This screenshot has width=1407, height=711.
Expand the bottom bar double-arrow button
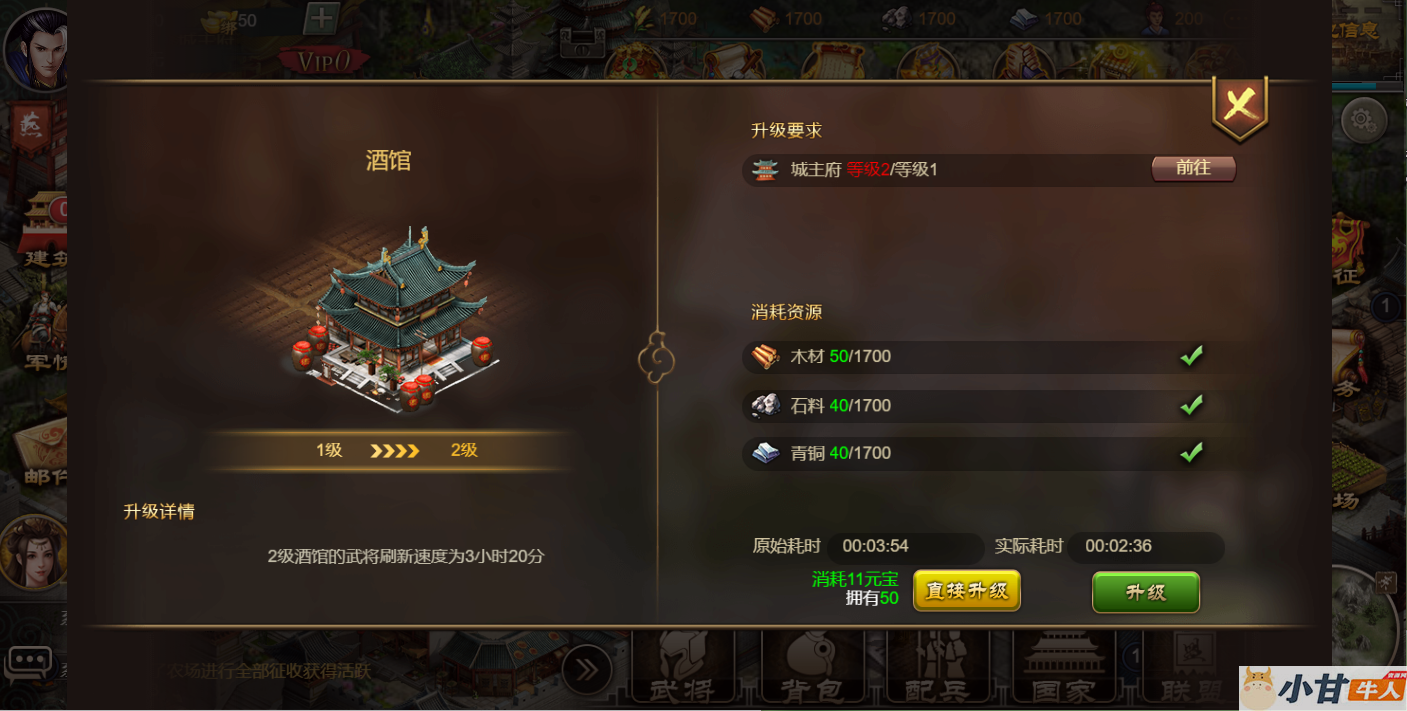[586, 670]
